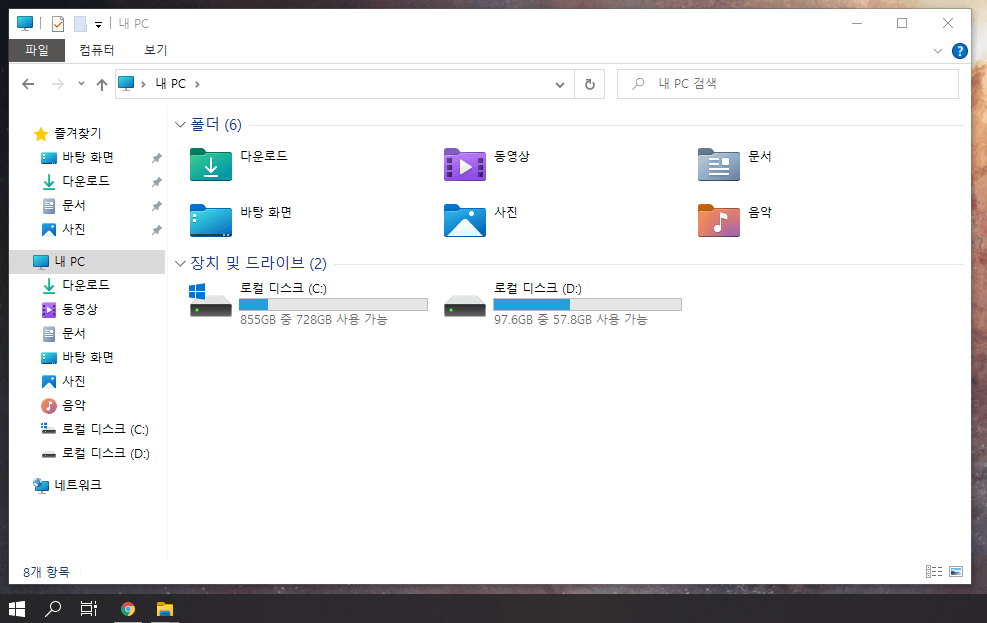Go up one level with up arrow
The height and width of the screenshot is (623, 987).
click(102, 84)
